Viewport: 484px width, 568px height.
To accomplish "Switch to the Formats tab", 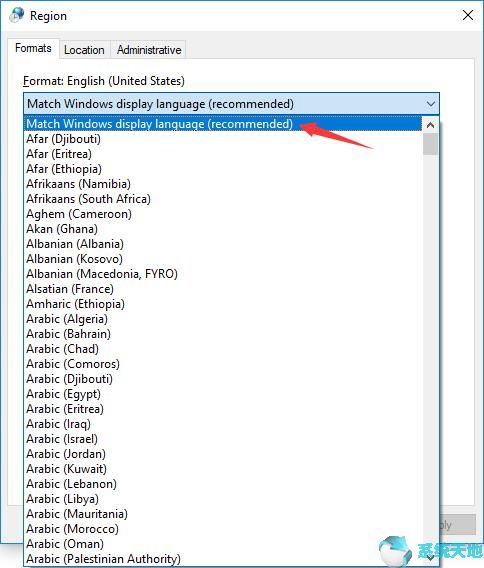I will pos(33,48).
